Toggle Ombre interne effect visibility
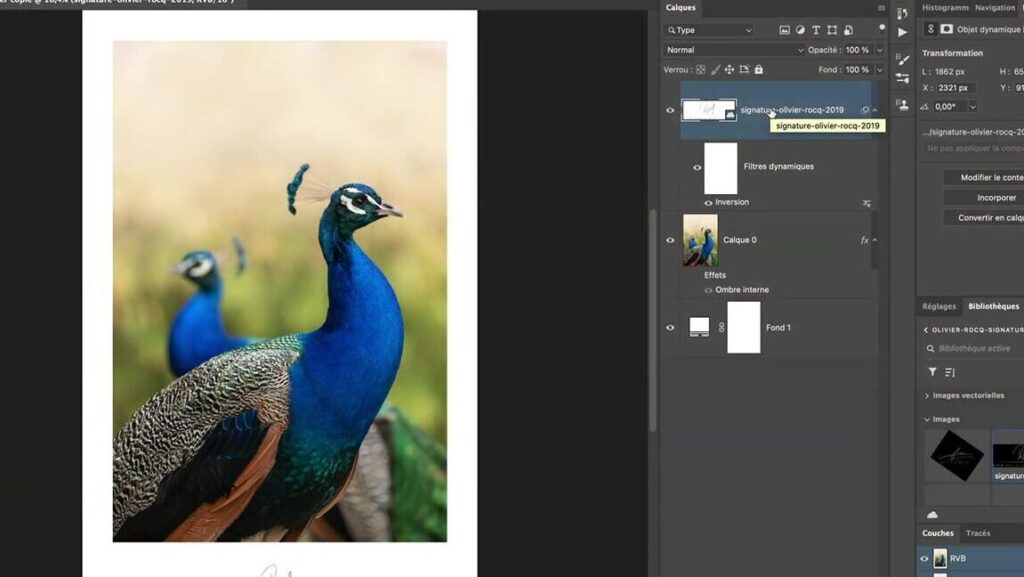 (709, 290)
